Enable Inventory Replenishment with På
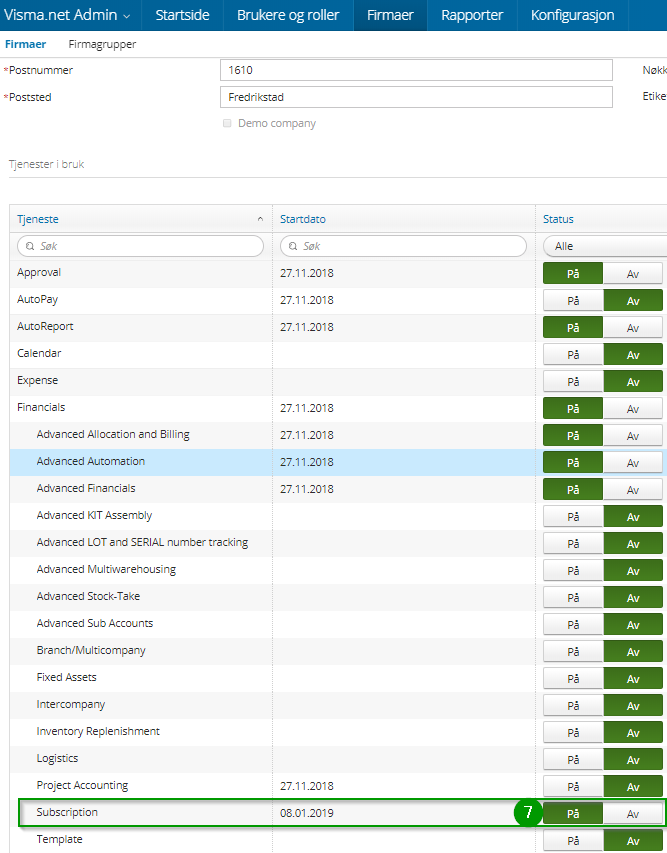Screen dimensions: 667x853 point(573,732)
